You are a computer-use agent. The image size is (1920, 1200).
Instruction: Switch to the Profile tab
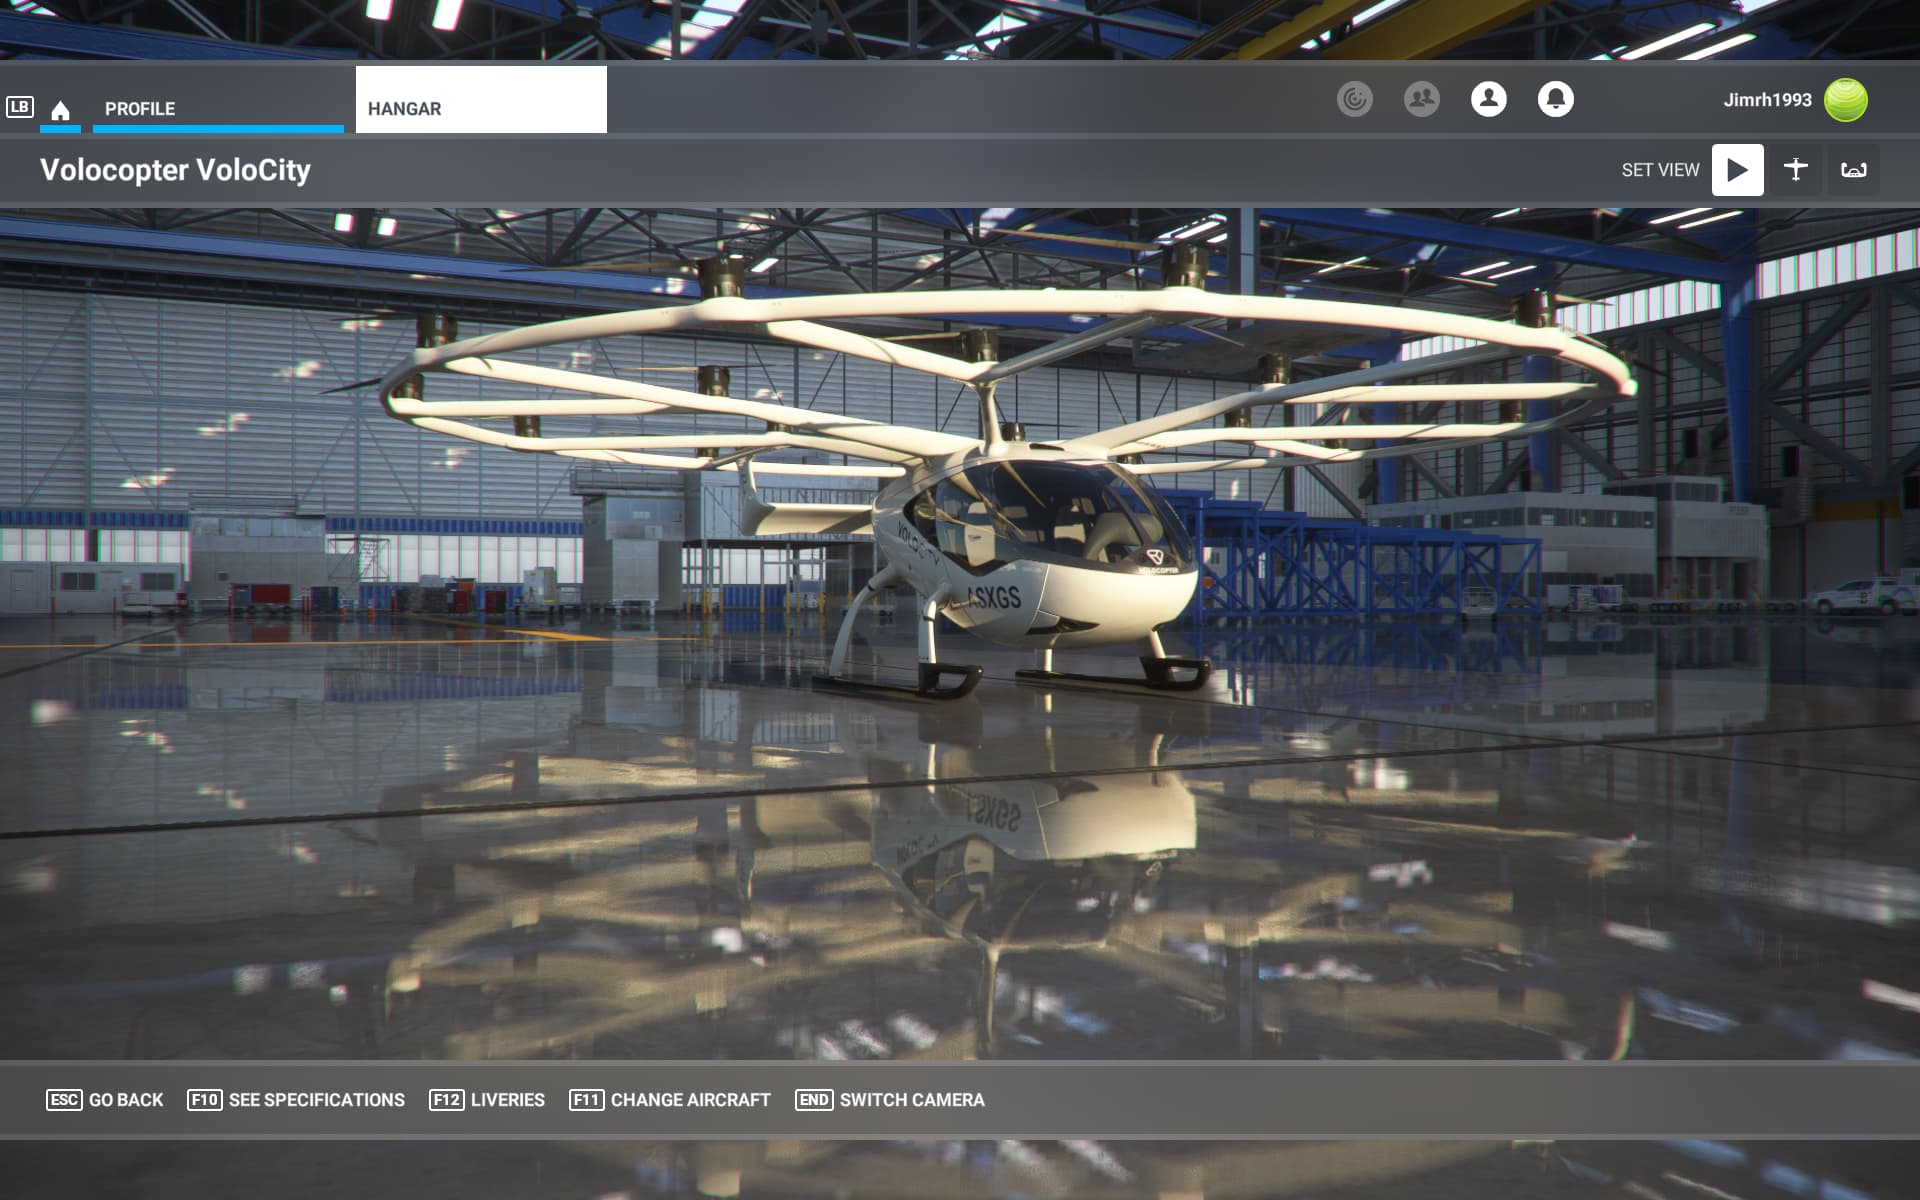[140, 109]
